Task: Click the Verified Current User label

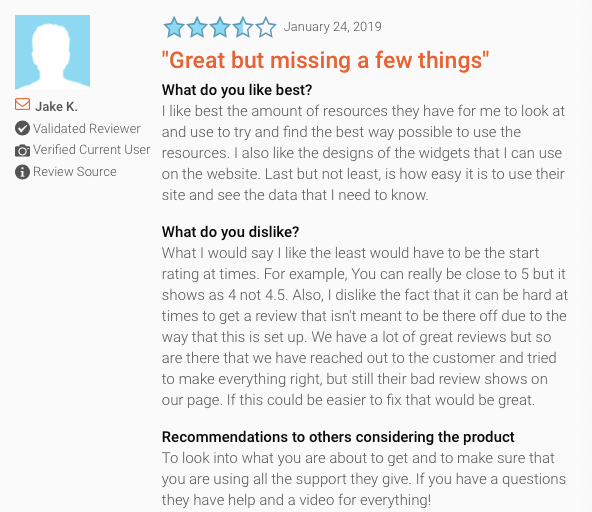Action: point(92,150)
